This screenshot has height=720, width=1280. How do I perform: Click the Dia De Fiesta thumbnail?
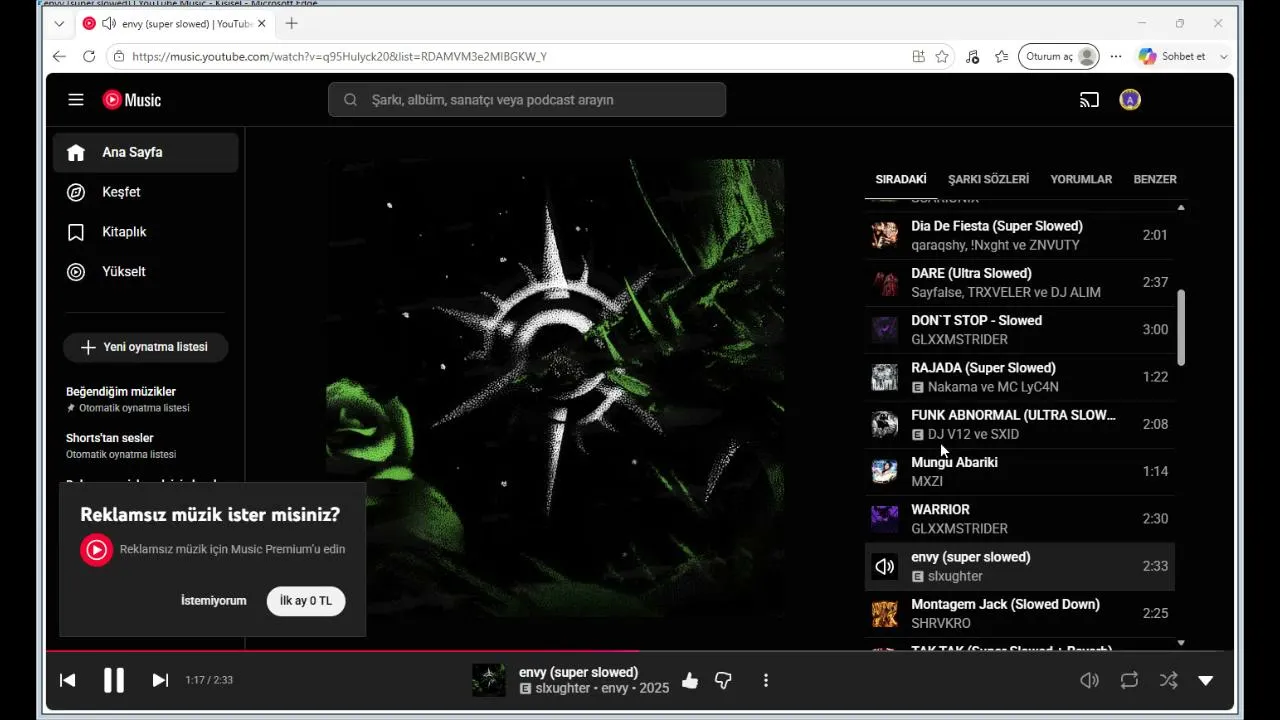(884, 236)
